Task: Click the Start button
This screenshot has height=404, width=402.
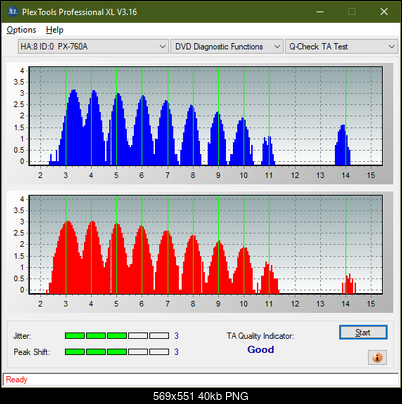Action: [x=363, y=332]
